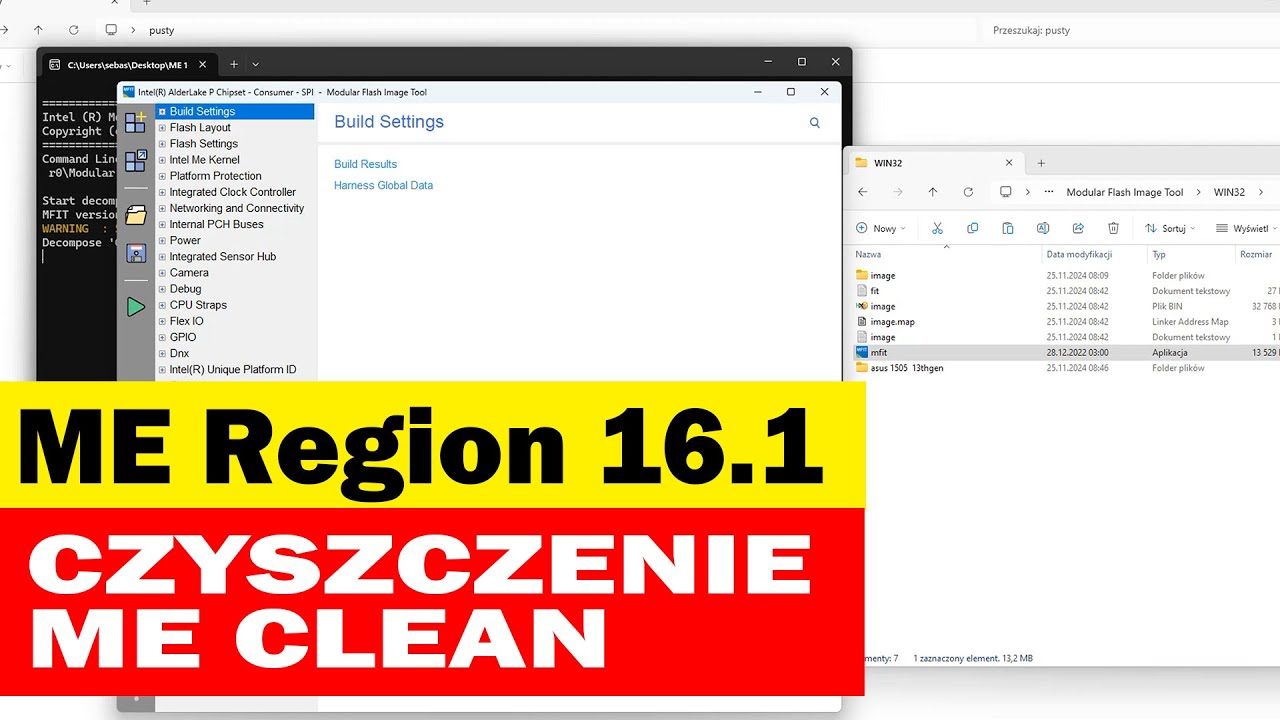Click the Rename icon in WIN32 Explorer toolbar
Screen dimensions: 1280x720
click(1043, 228)
